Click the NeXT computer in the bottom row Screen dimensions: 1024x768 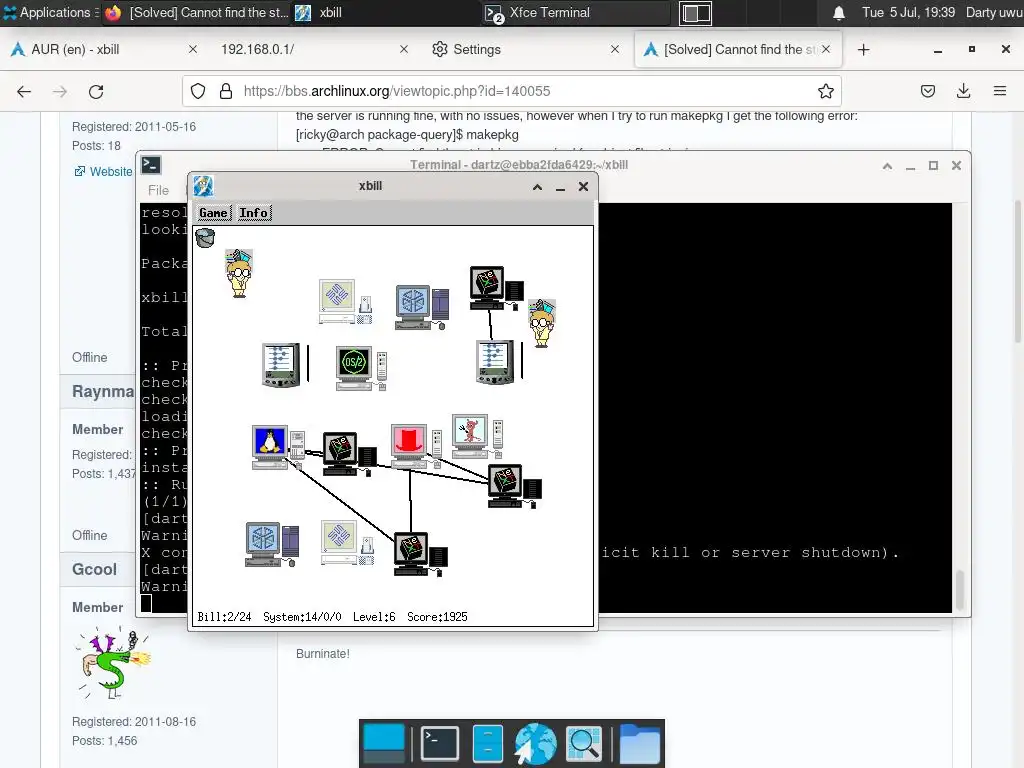coord(421,554)
